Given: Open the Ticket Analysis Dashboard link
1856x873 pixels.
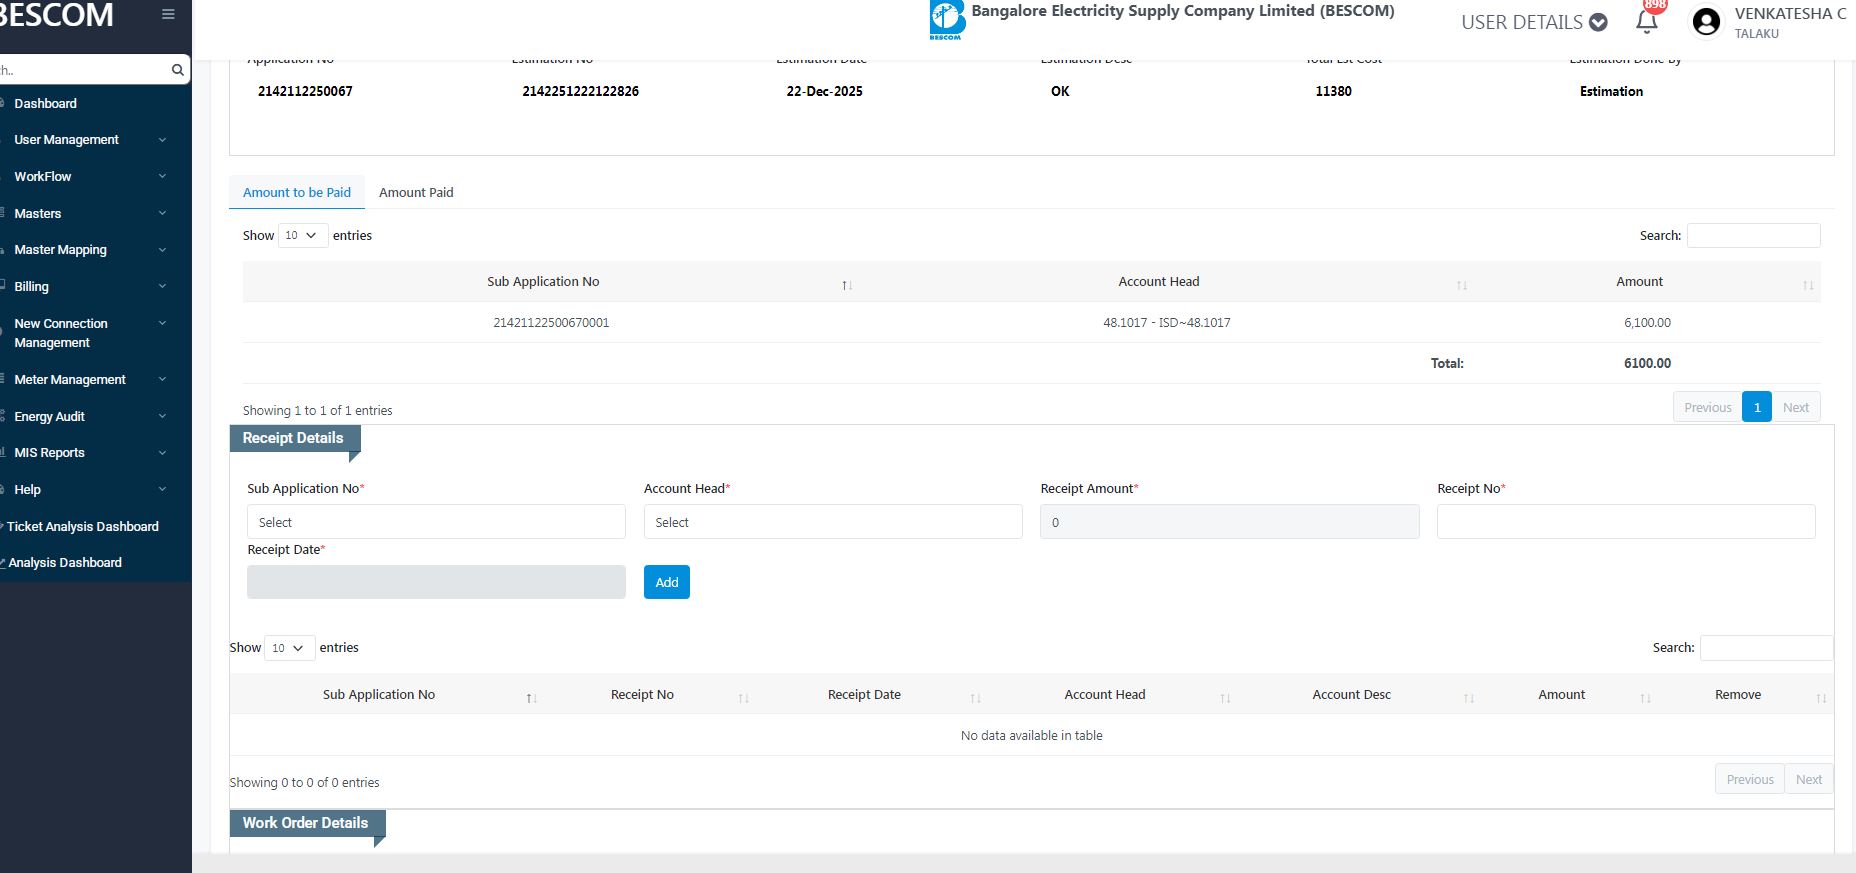Looking at the screenshot, I should (83, 527).
